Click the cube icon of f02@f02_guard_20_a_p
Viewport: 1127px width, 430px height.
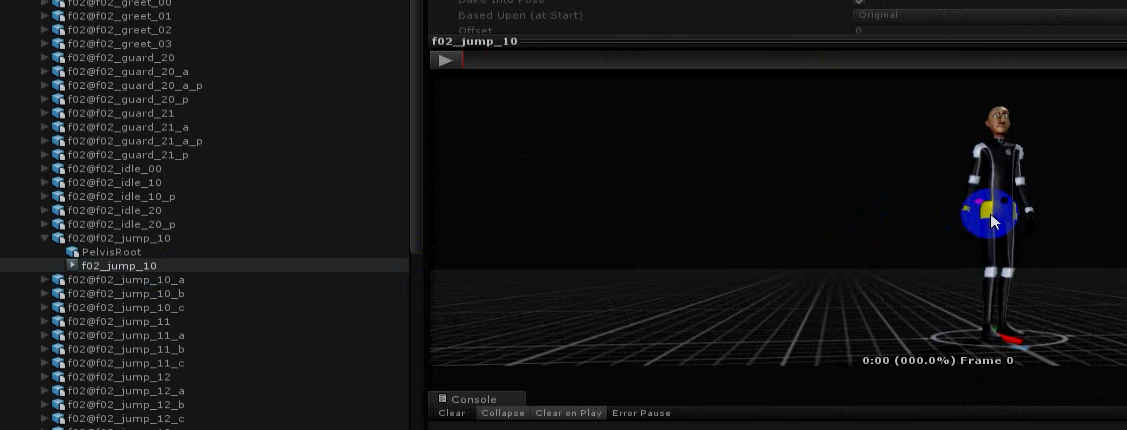point(58,86)
